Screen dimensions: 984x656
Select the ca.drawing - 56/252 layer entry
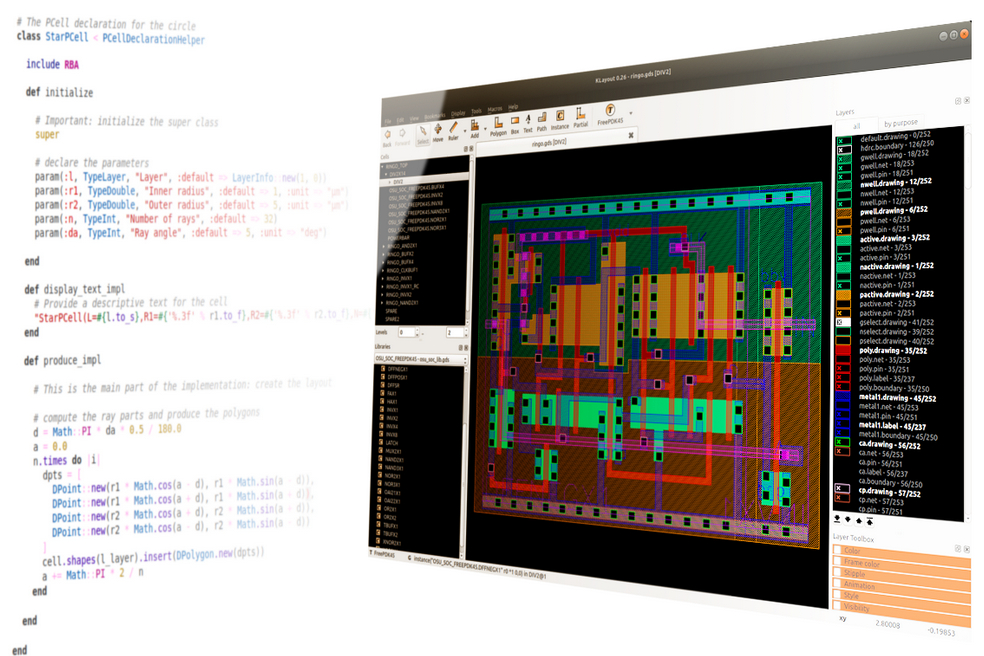click(889, 444)
